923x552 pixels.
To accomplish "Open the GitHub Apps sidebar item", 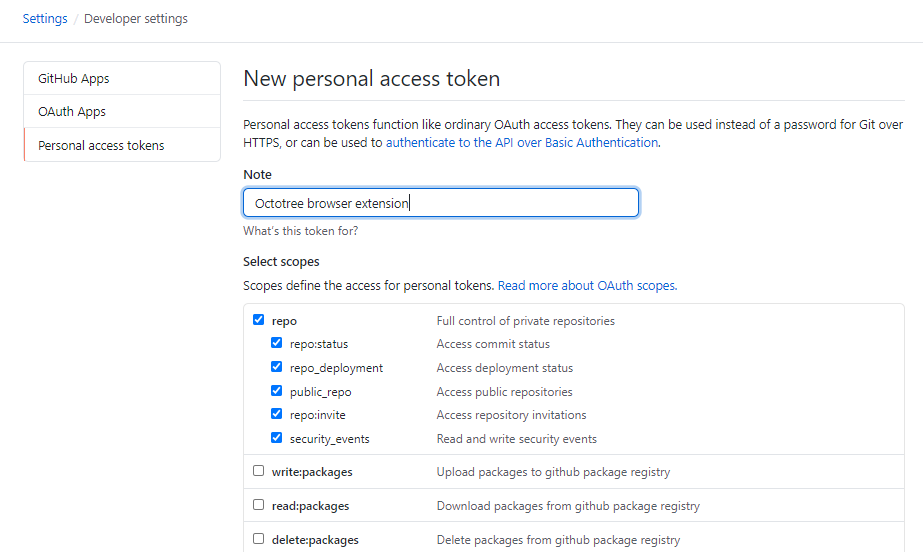I will coord(122,78).
